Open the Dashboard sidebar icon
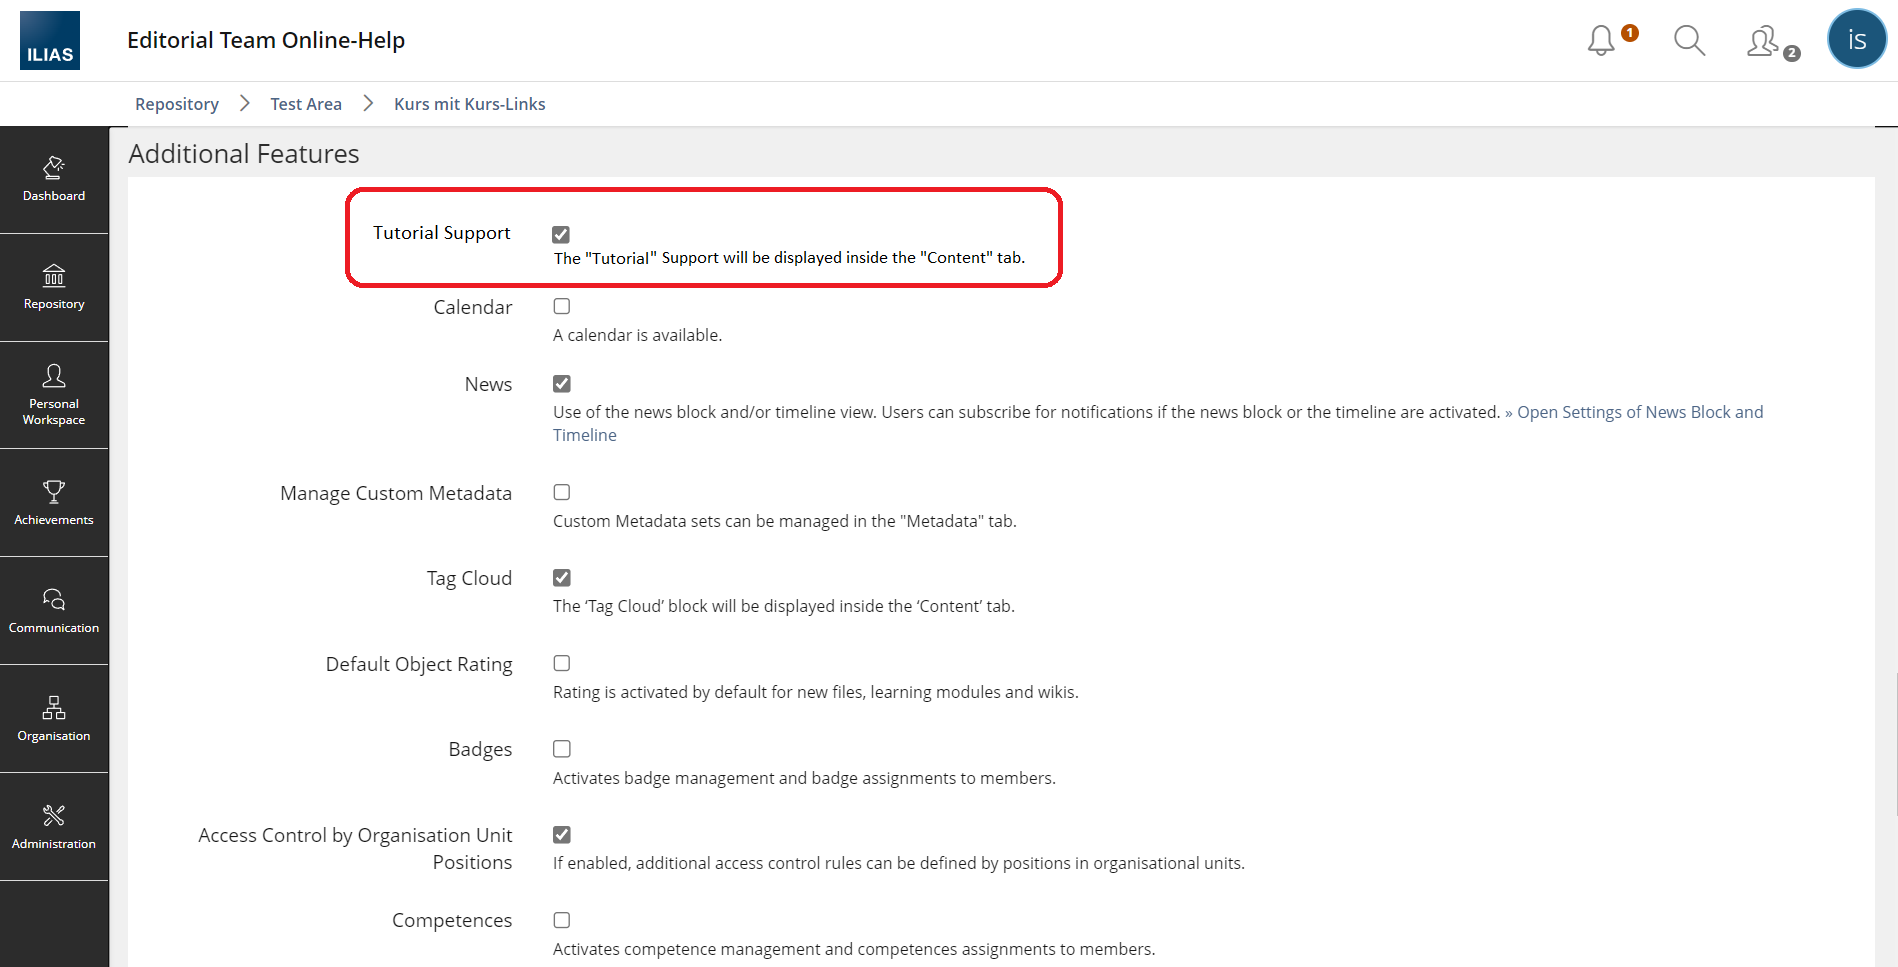Screen dimensions: 1898x967 (54, 179)
